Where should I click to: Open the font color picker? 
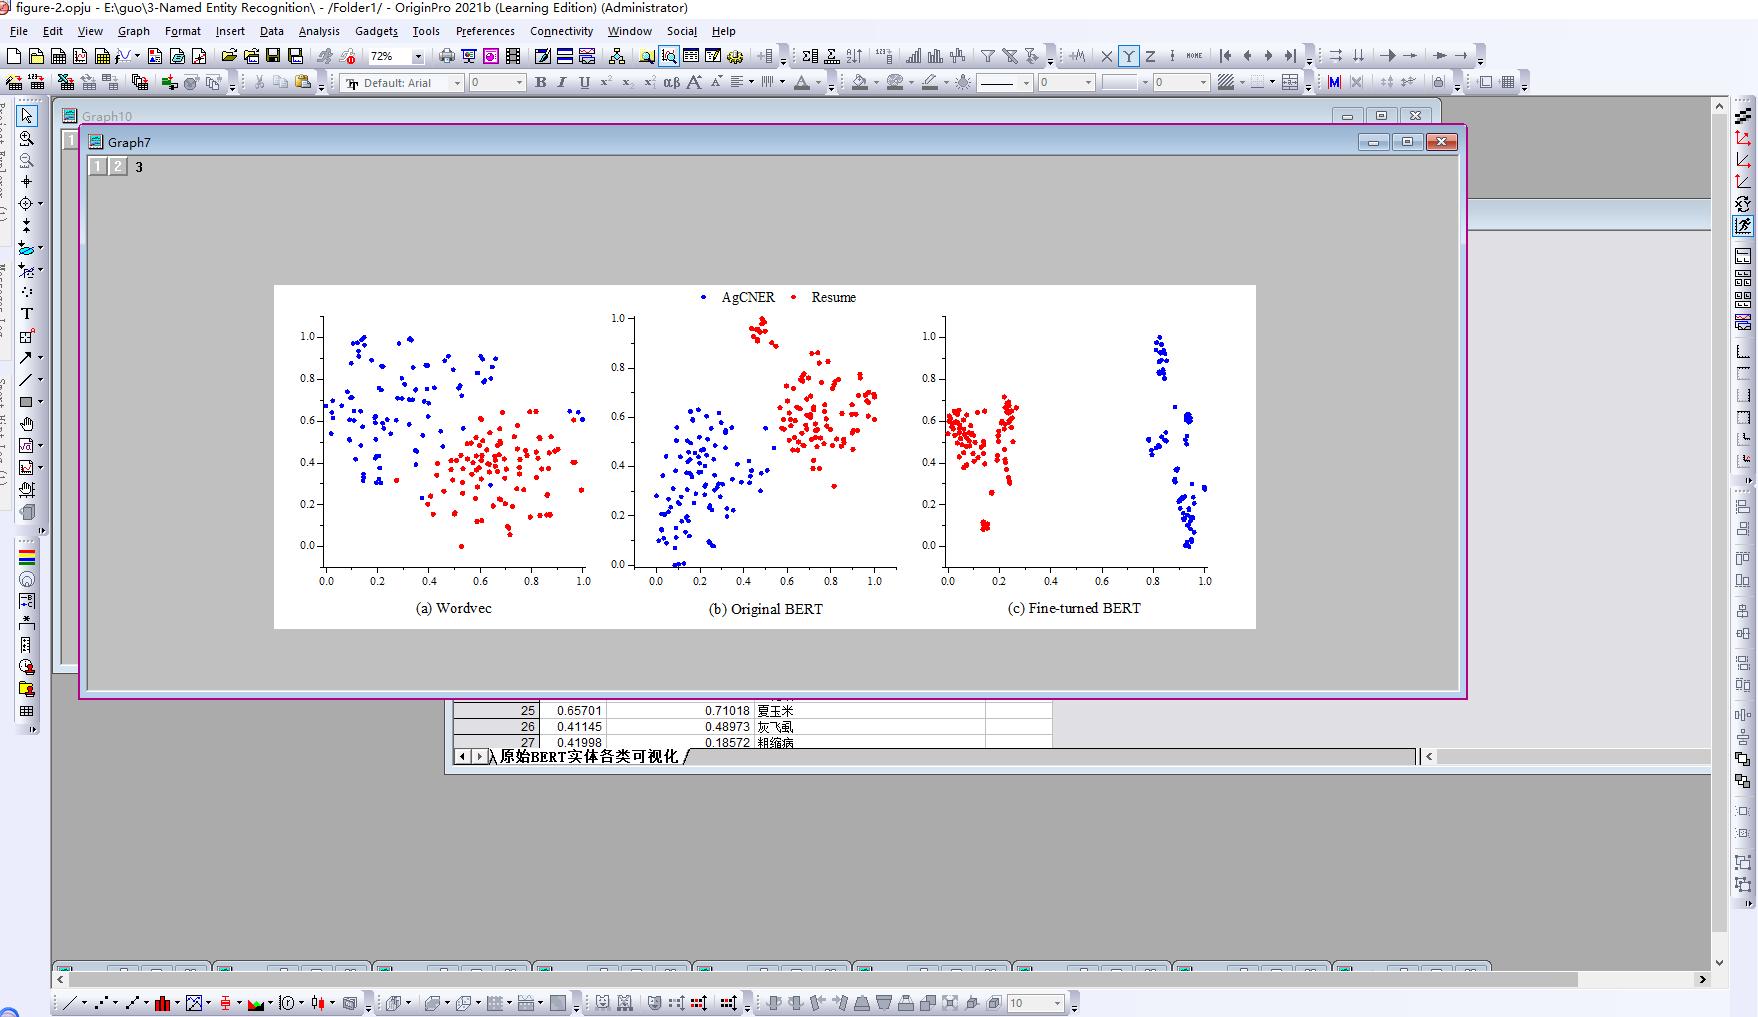802,83
